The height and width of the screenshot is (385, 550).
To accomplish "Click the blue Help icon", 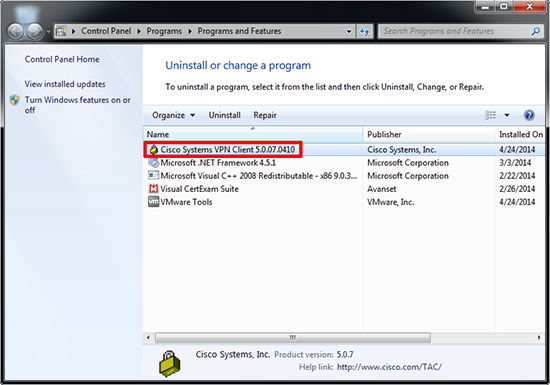I will [529, 115].
